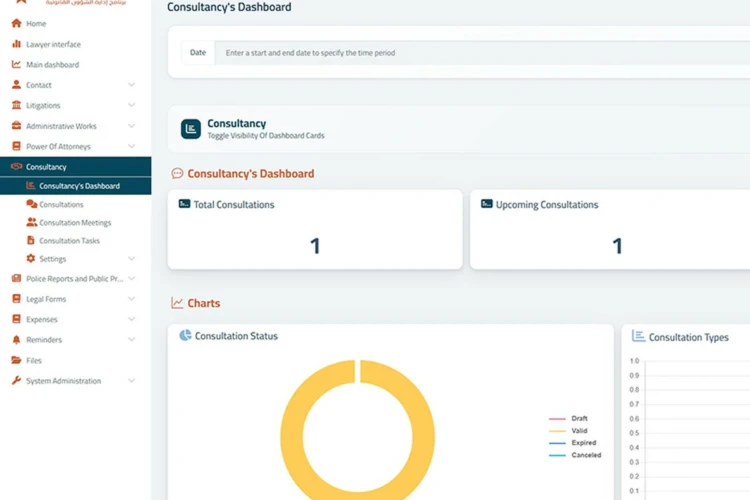Expand the System Administration chevron
This screenshot has height=500, width=750.
pos(132,380)
